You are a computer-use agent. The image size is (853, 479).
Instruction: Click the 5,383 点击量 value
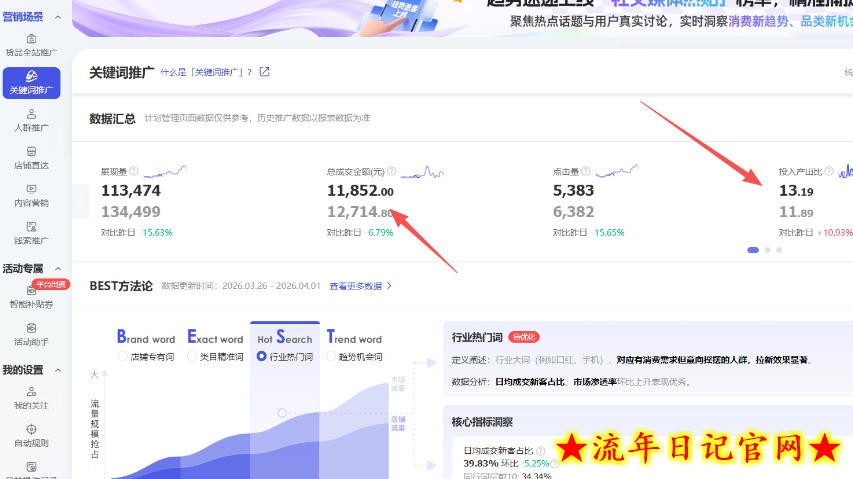[573, 191]
